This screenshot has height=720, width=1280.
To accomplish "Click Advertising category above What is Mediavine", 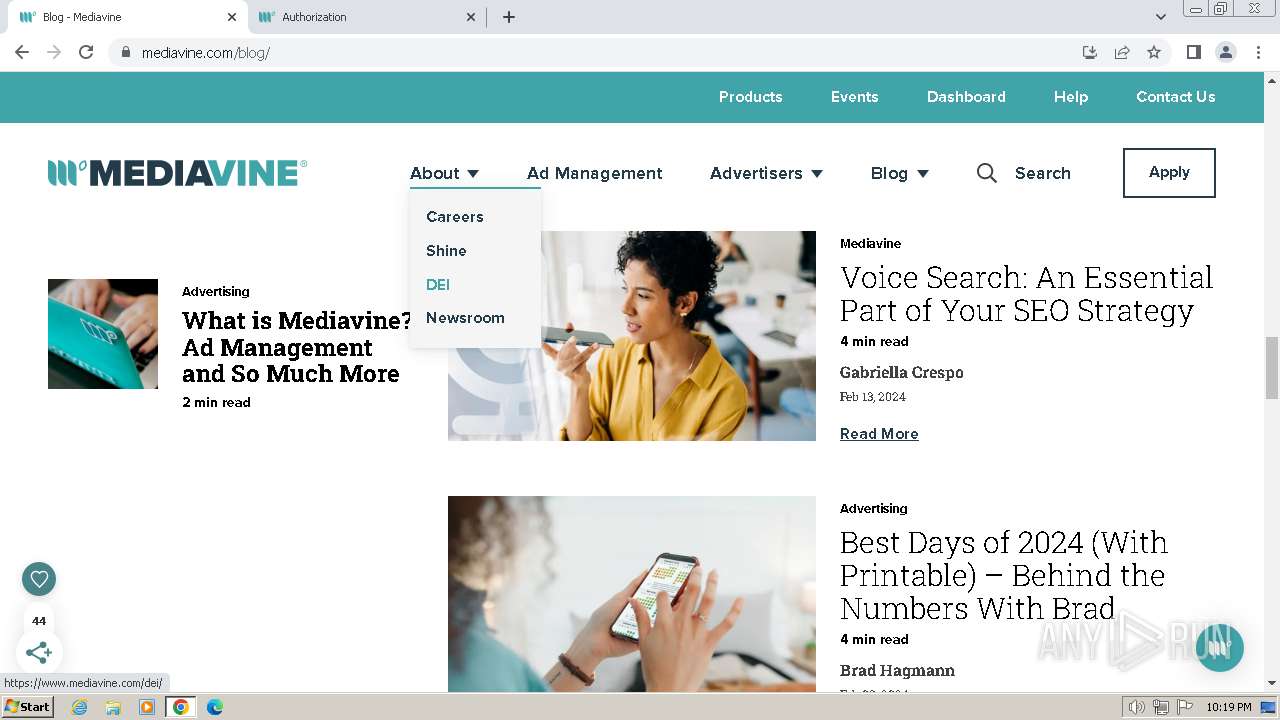I will click(x=216, y=292).
